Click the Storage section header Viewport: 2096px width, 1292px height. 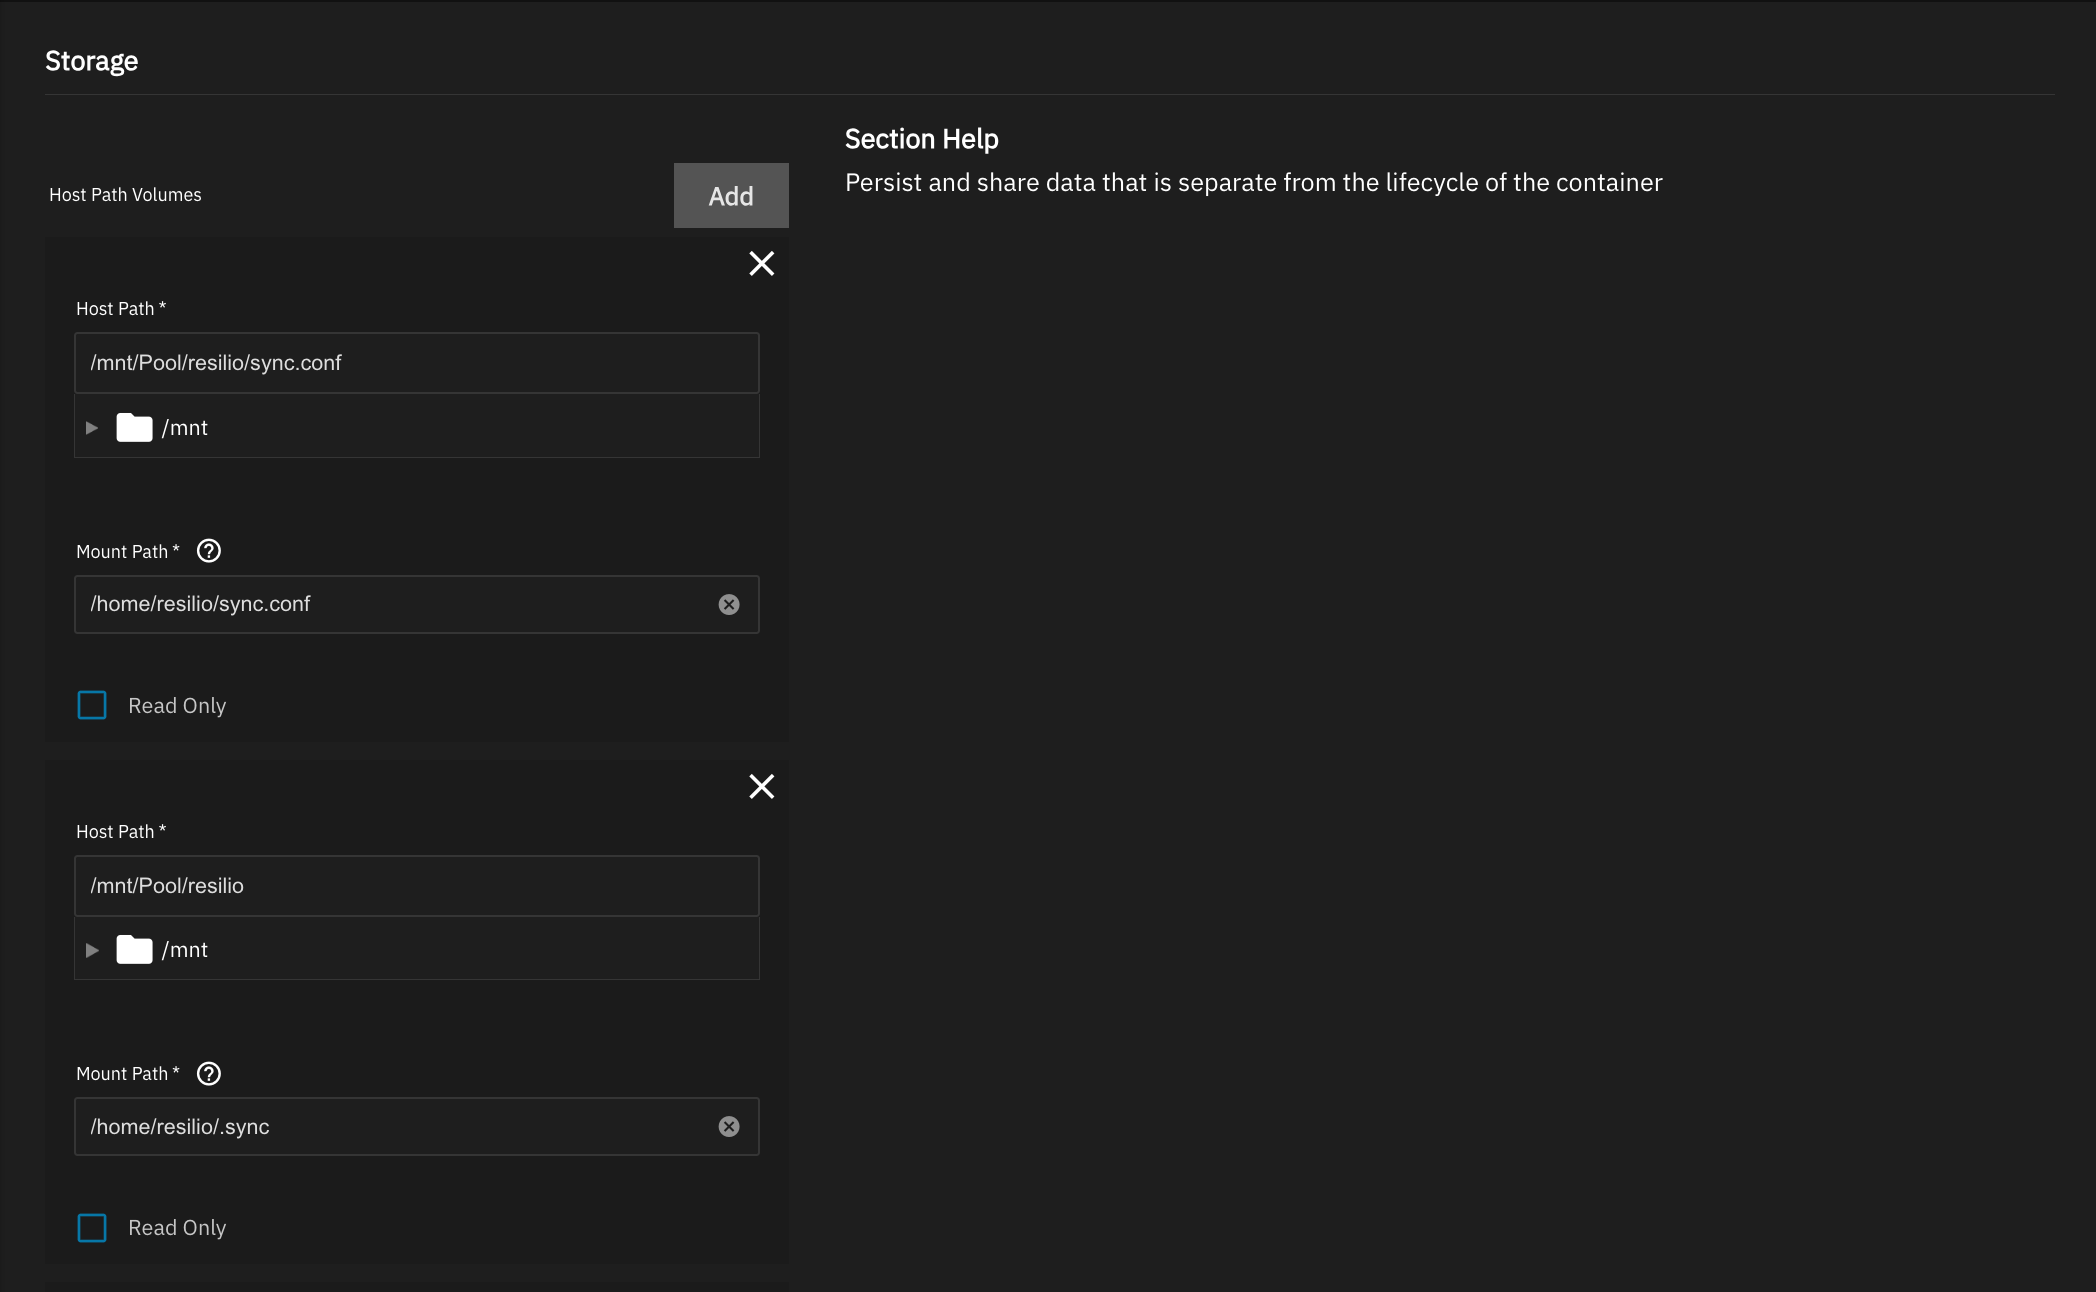click(x=91, y=60)
